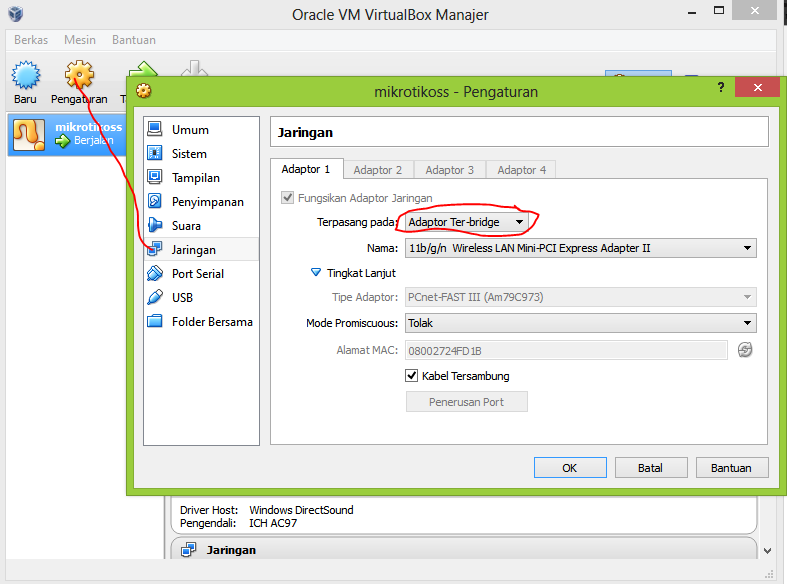Click the ICH AC97 controller text
The height and width of the screenshot is (584, 787).
pyautogui.click(x=273, y=523)
